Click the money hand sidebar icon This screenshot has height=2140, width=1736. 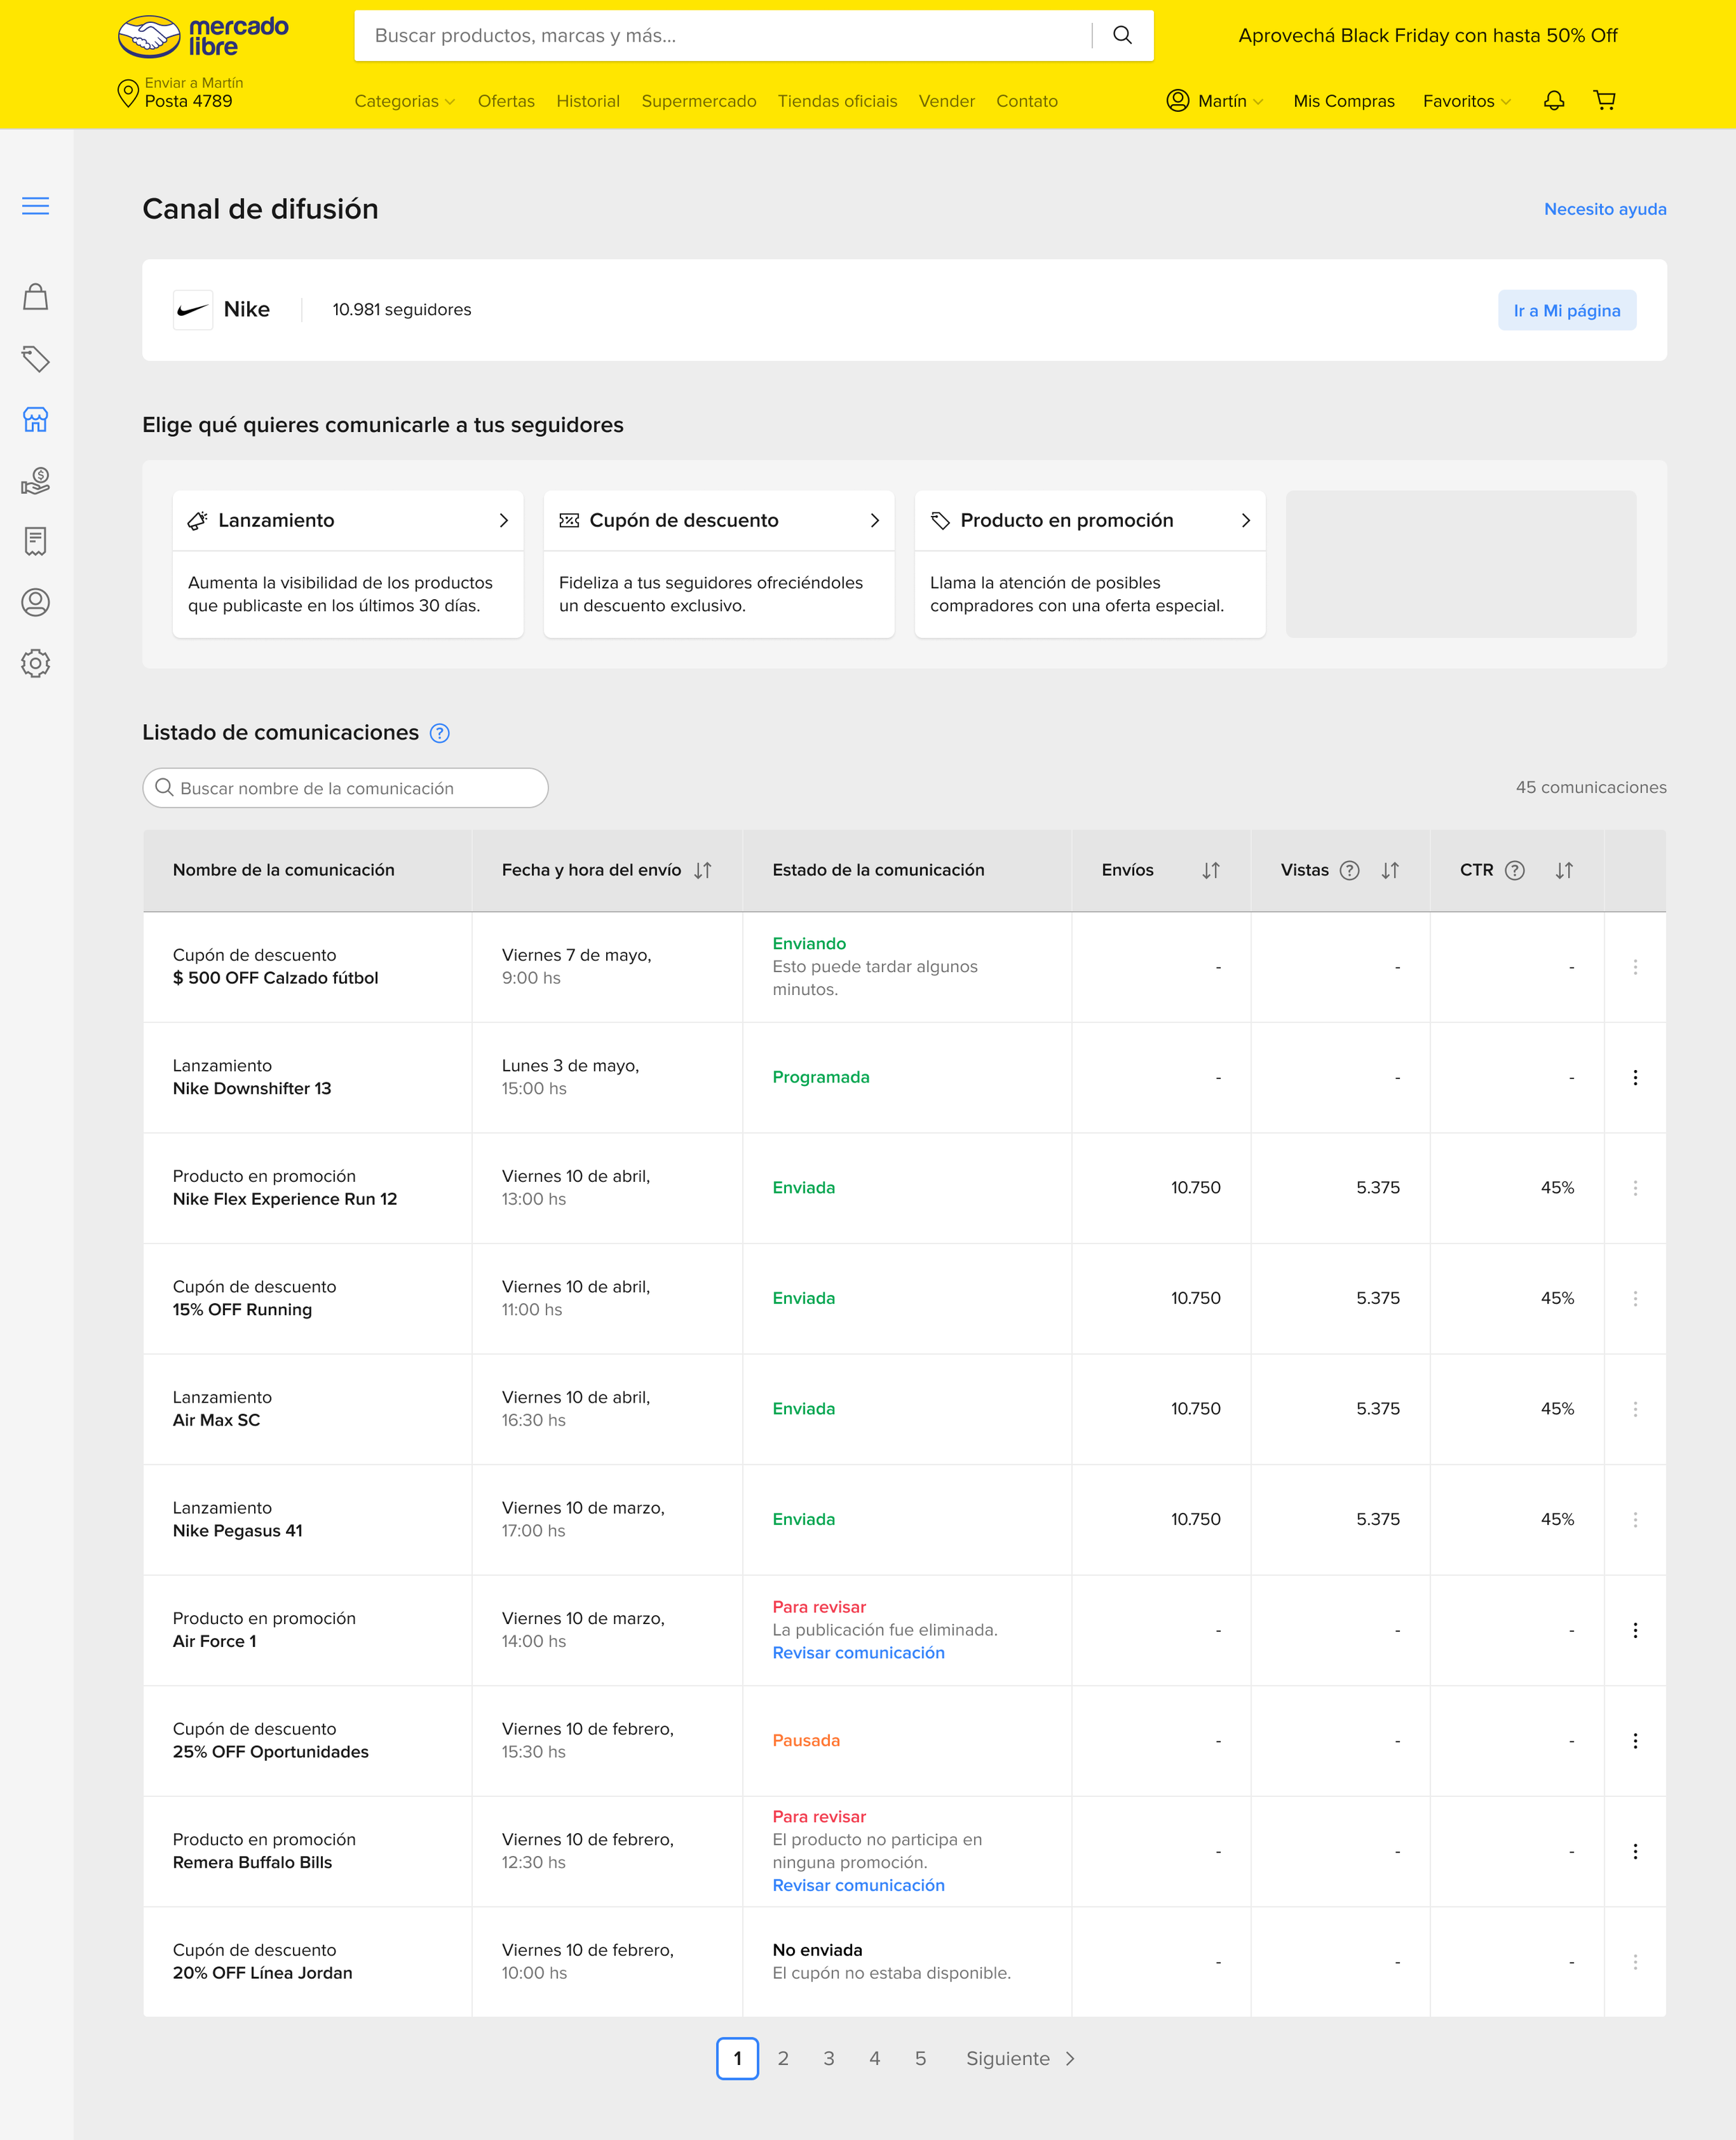click(36, 481)
